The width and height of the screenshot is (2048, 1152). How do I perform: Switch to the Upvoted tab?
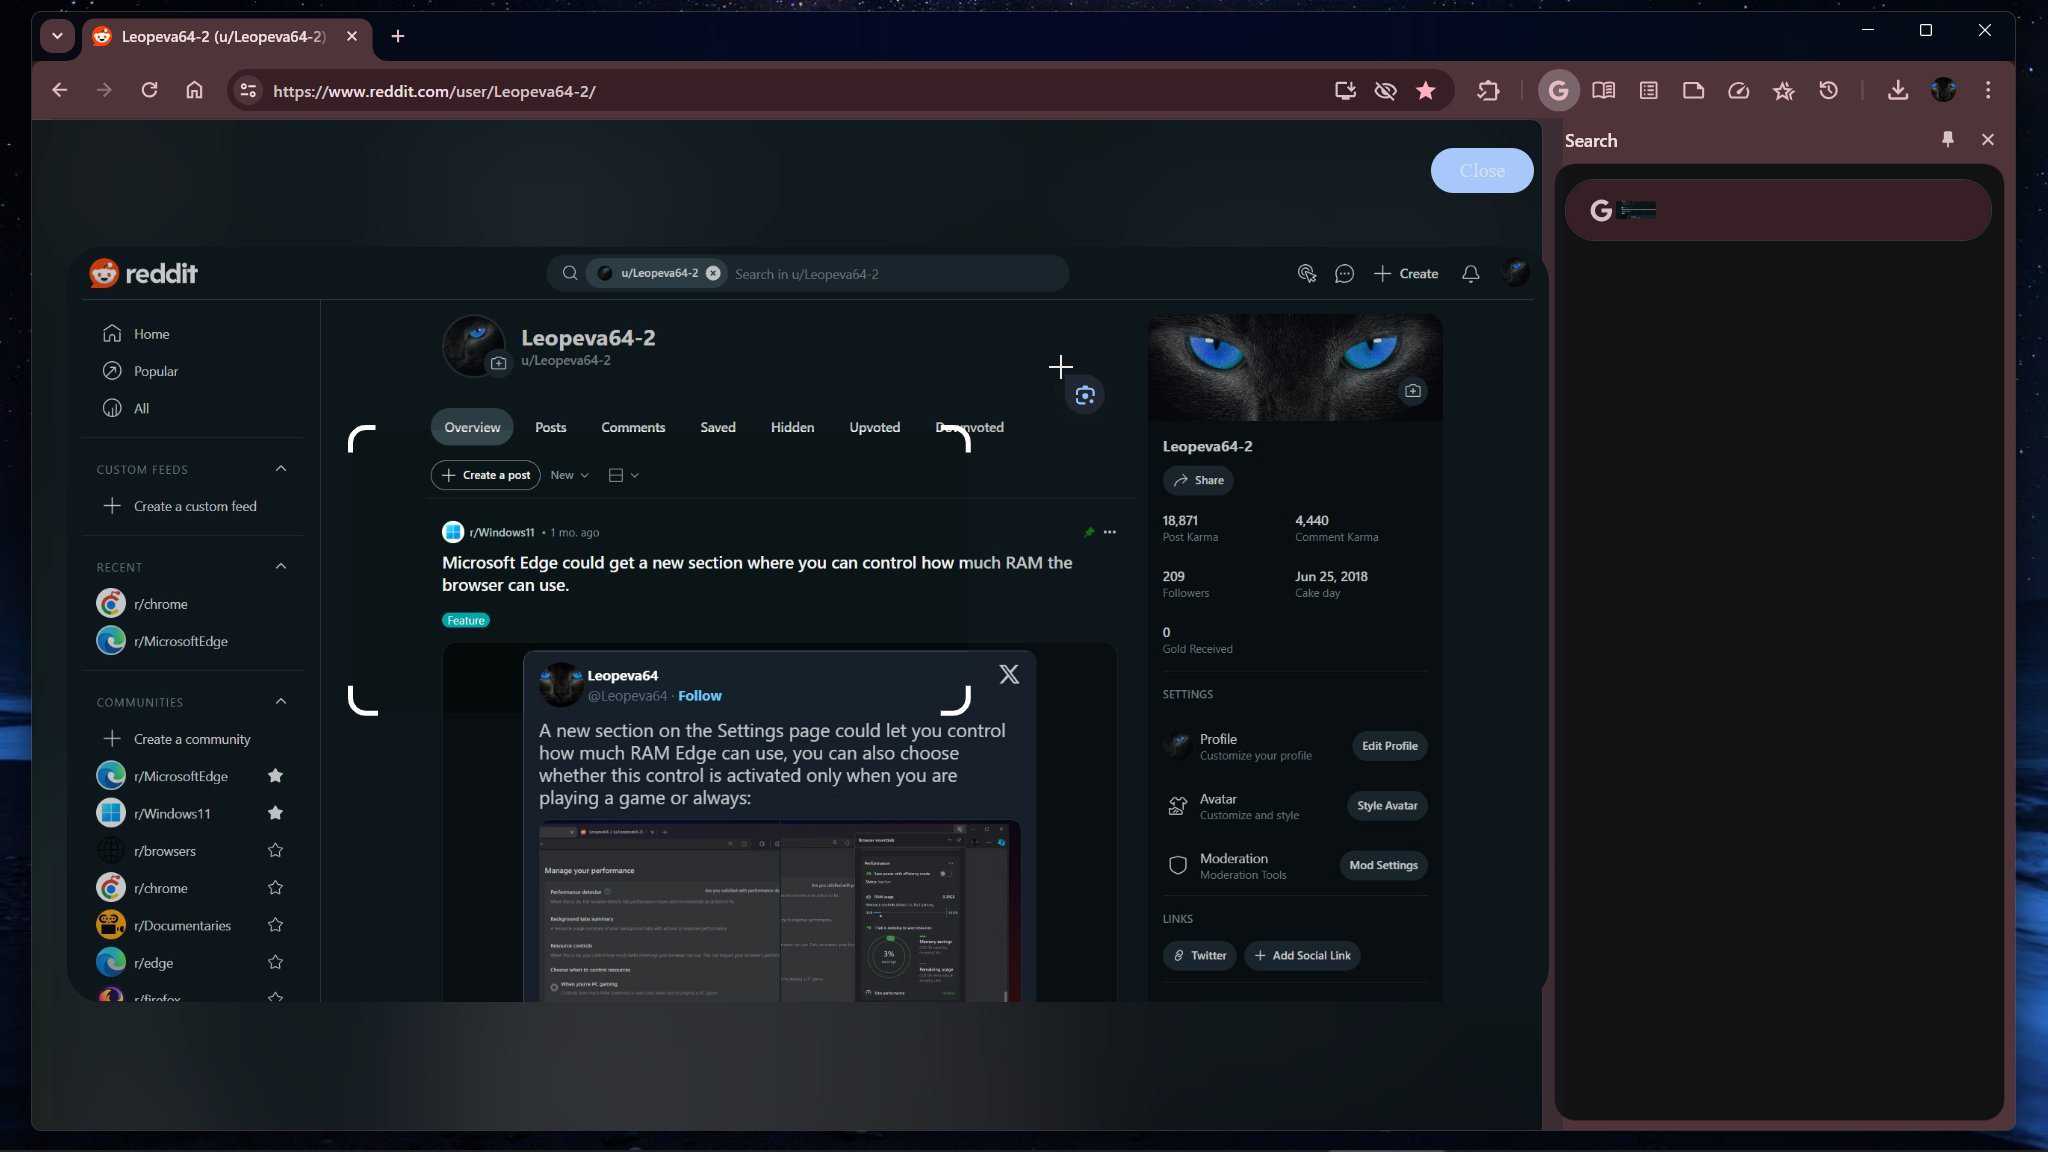pyautogui.click(x=874, y=427)
